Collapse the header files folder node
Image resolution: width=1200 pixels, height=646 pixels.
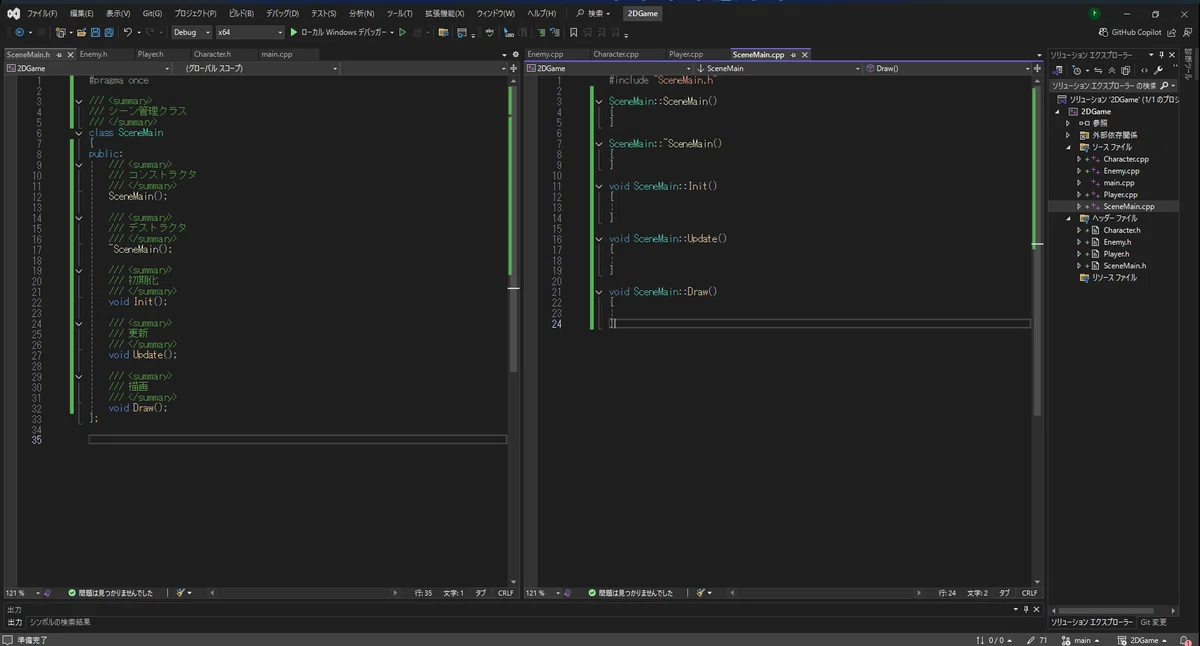1068,218
